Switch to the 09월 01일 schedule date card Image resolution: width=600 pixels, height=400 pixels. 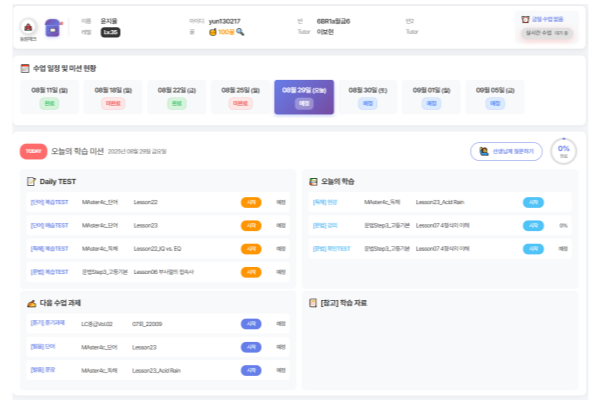pos(432,96)
